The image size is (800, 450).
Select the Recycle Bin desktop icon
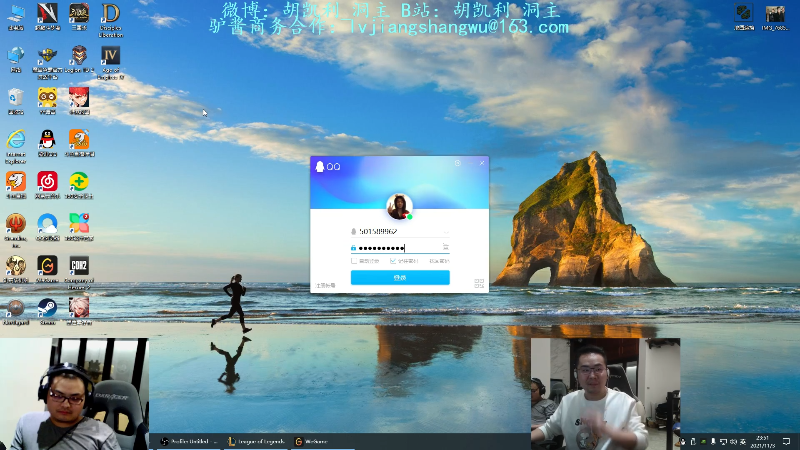pyautogui.click(x=16, y=101)
